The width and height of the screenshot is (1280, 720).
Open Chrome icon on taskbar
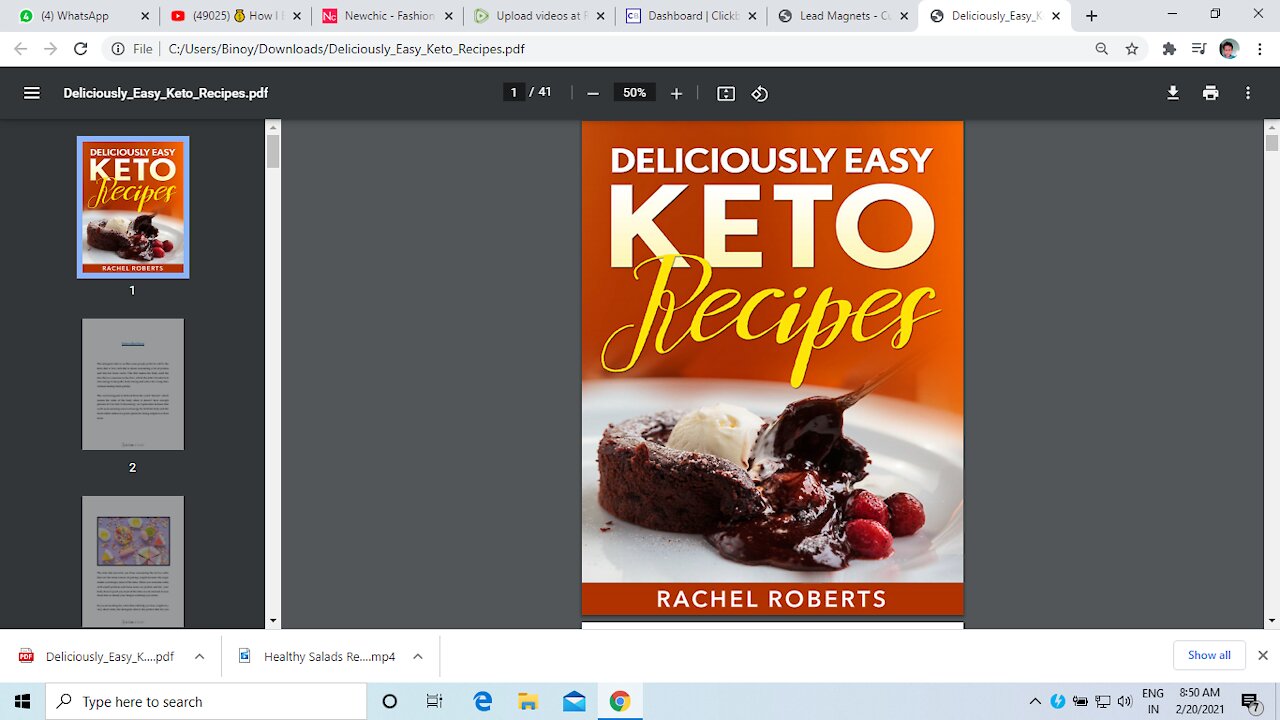tap(620, 701)
